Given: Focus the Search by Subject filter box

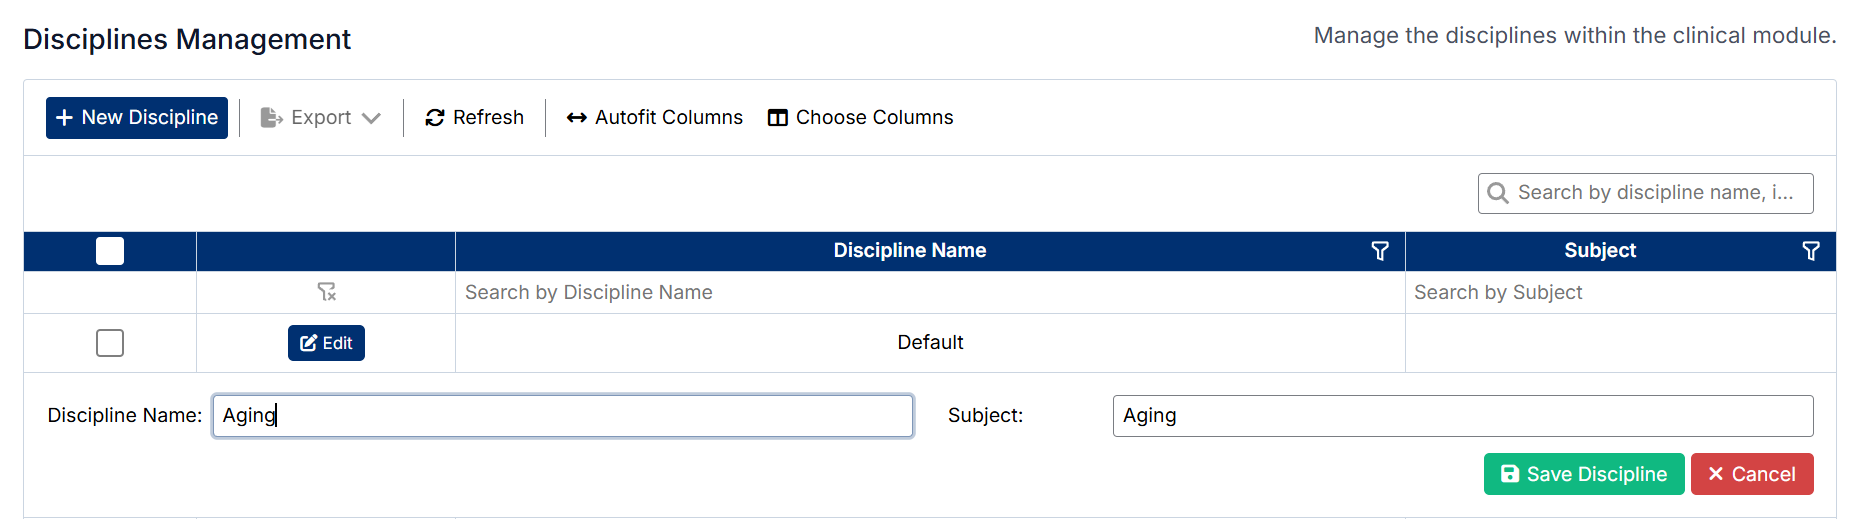Looking at the screenshot, I should (1619, 293).
